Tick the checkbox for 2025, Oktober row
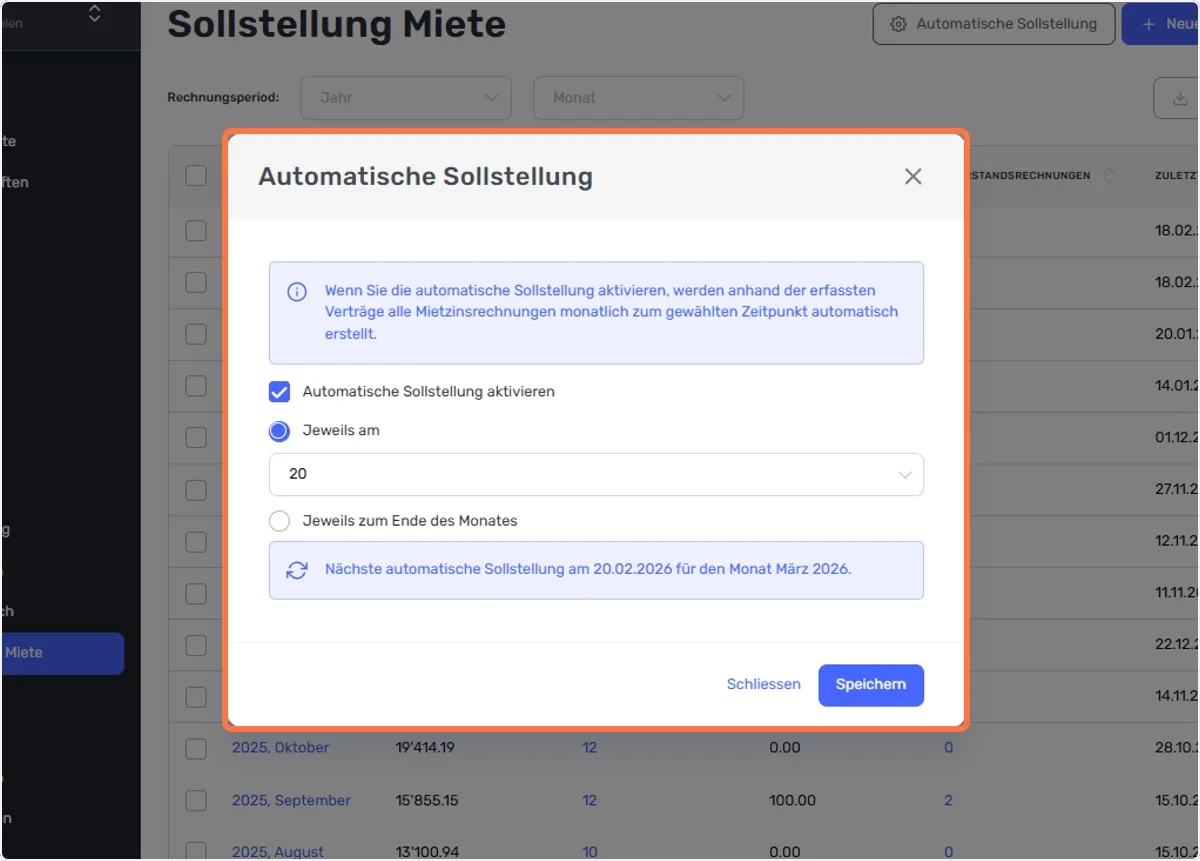The height and width of the screenshot is (861, 1200). coord(196,748)
